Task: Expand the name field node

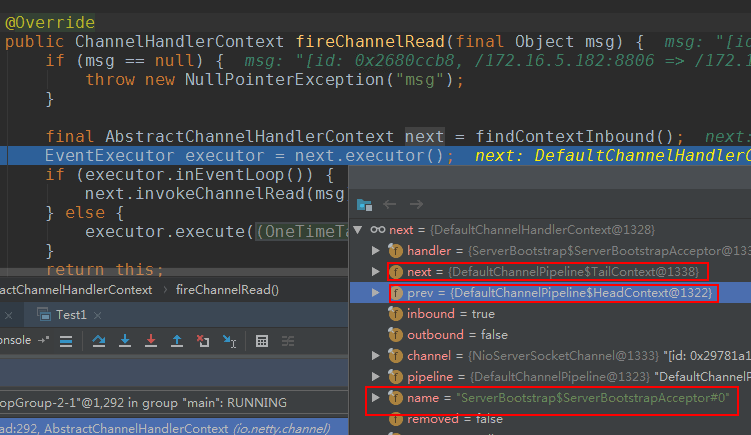Action: coord(376,398)
